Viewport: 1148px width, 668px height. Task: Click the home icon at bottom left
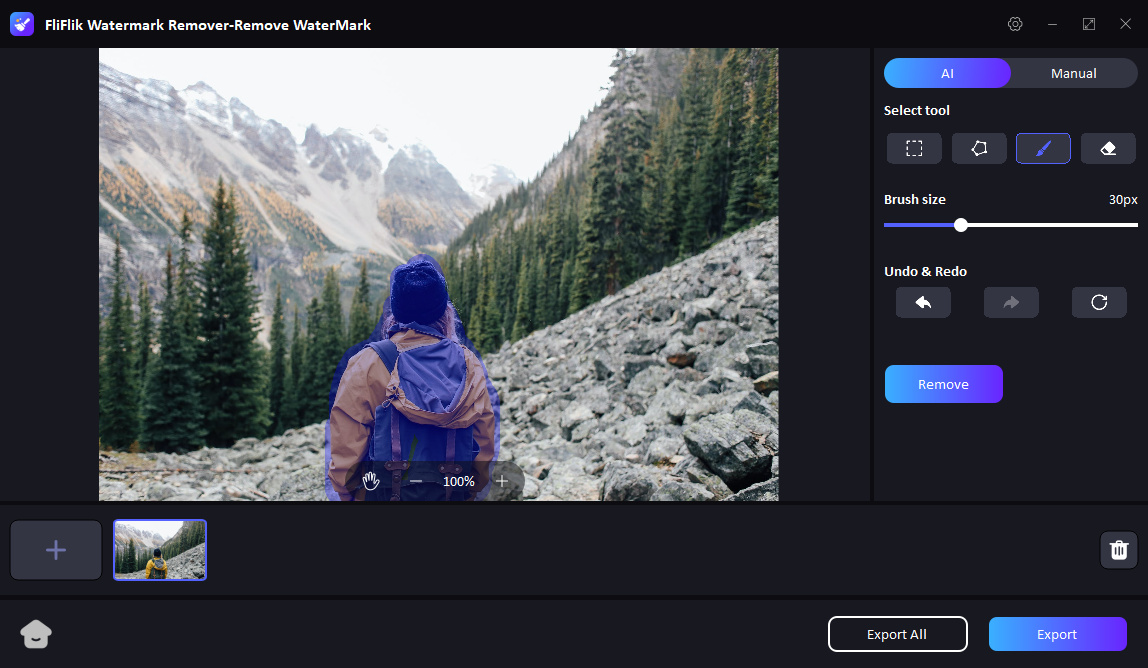pyautogui.click(x=36, y=634)
